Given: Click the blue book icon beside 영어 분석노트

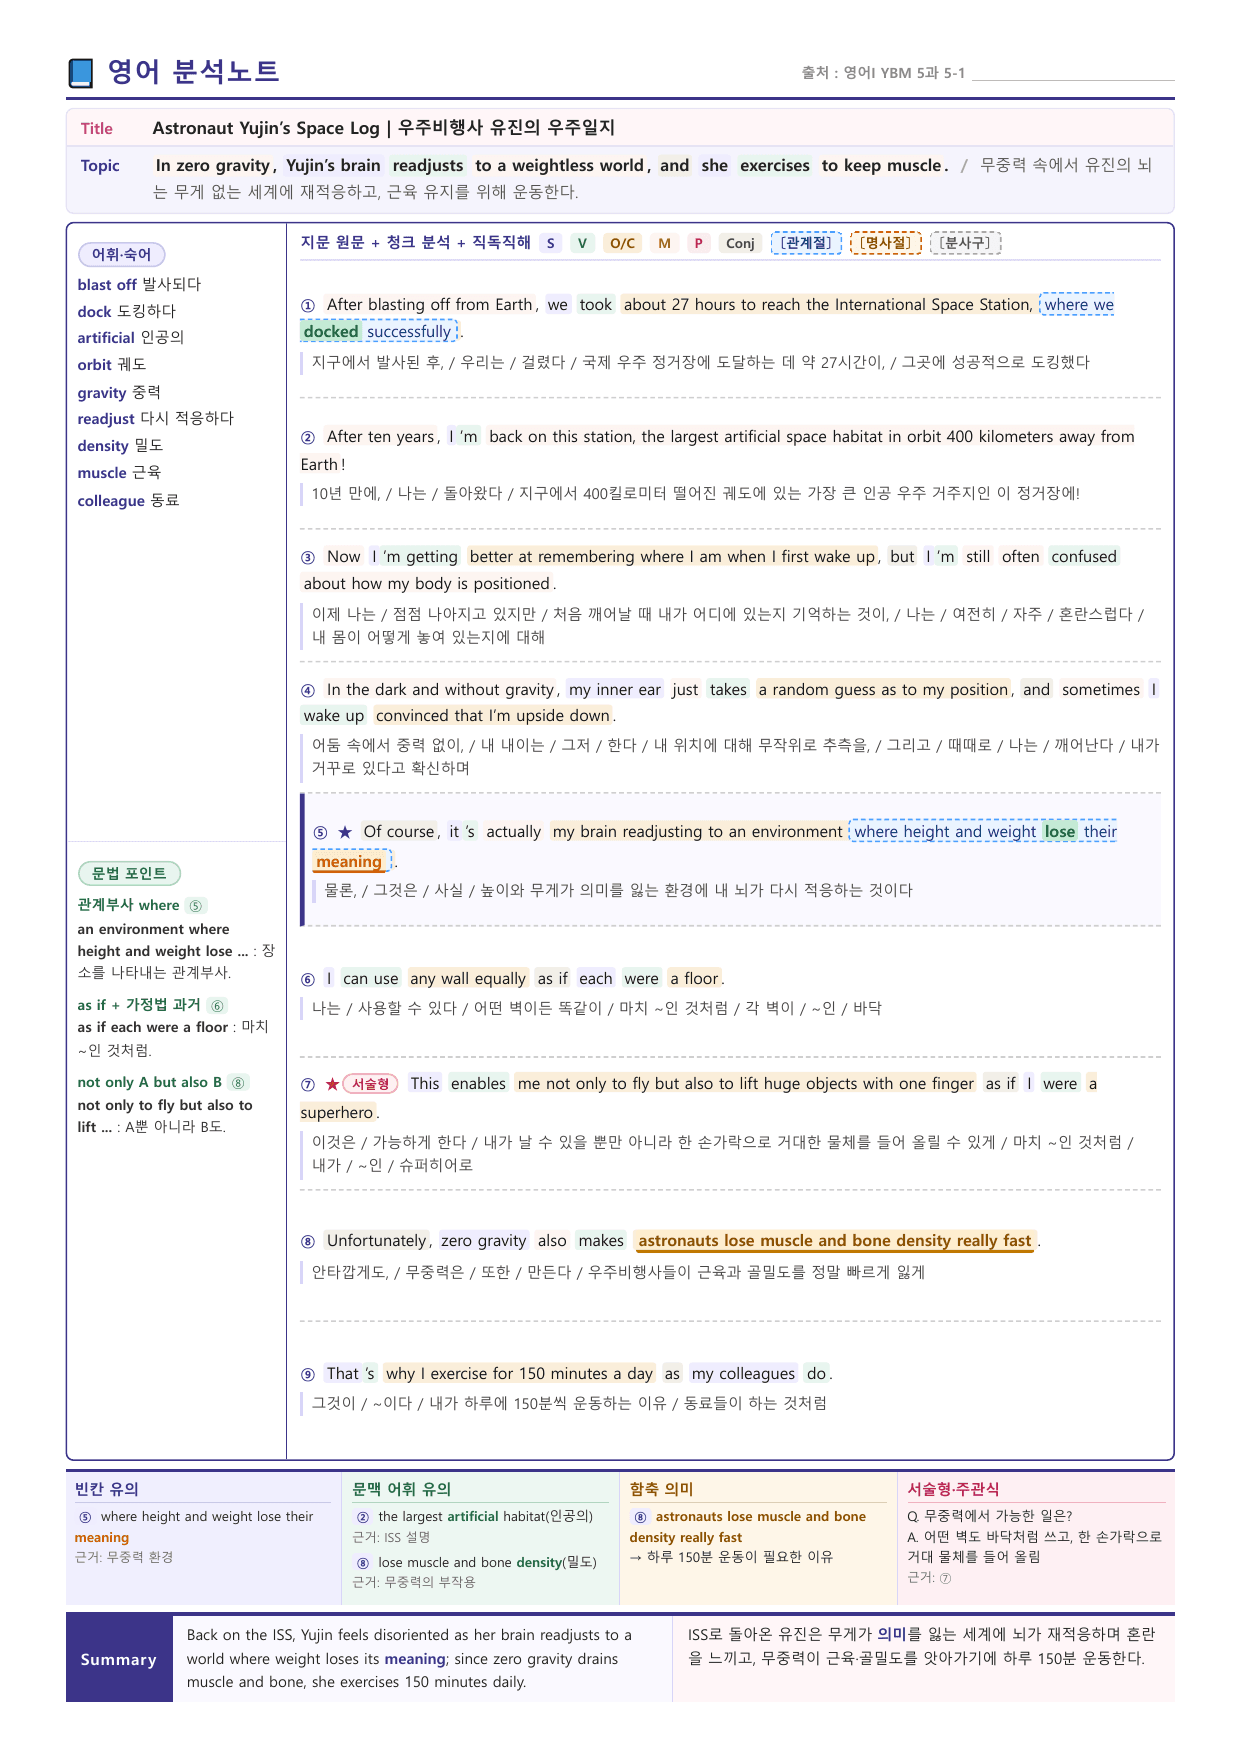Looking at the screenshot, I should coord(81,73).
